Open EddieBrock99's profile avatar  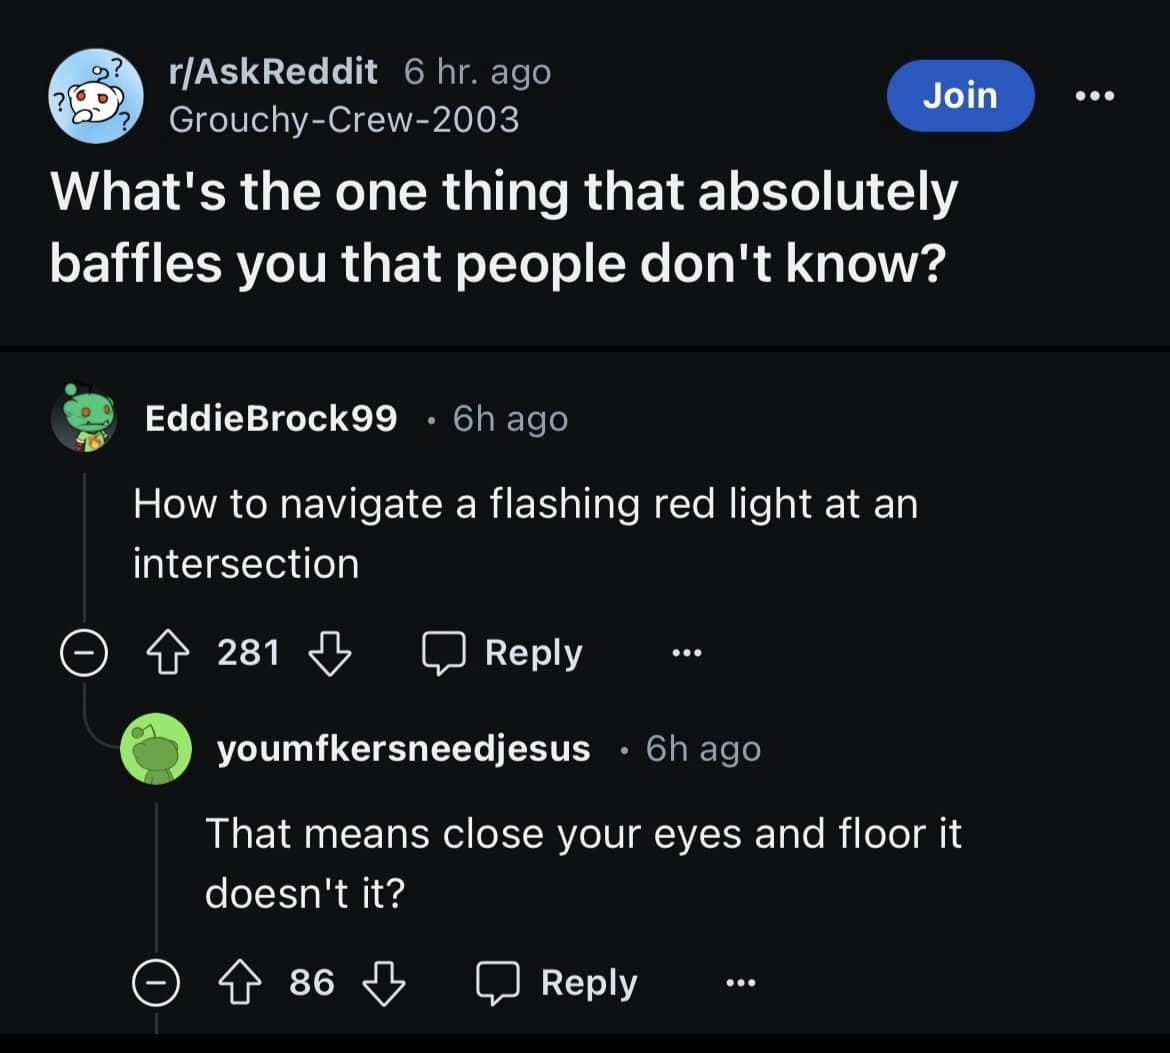point(87,417)
